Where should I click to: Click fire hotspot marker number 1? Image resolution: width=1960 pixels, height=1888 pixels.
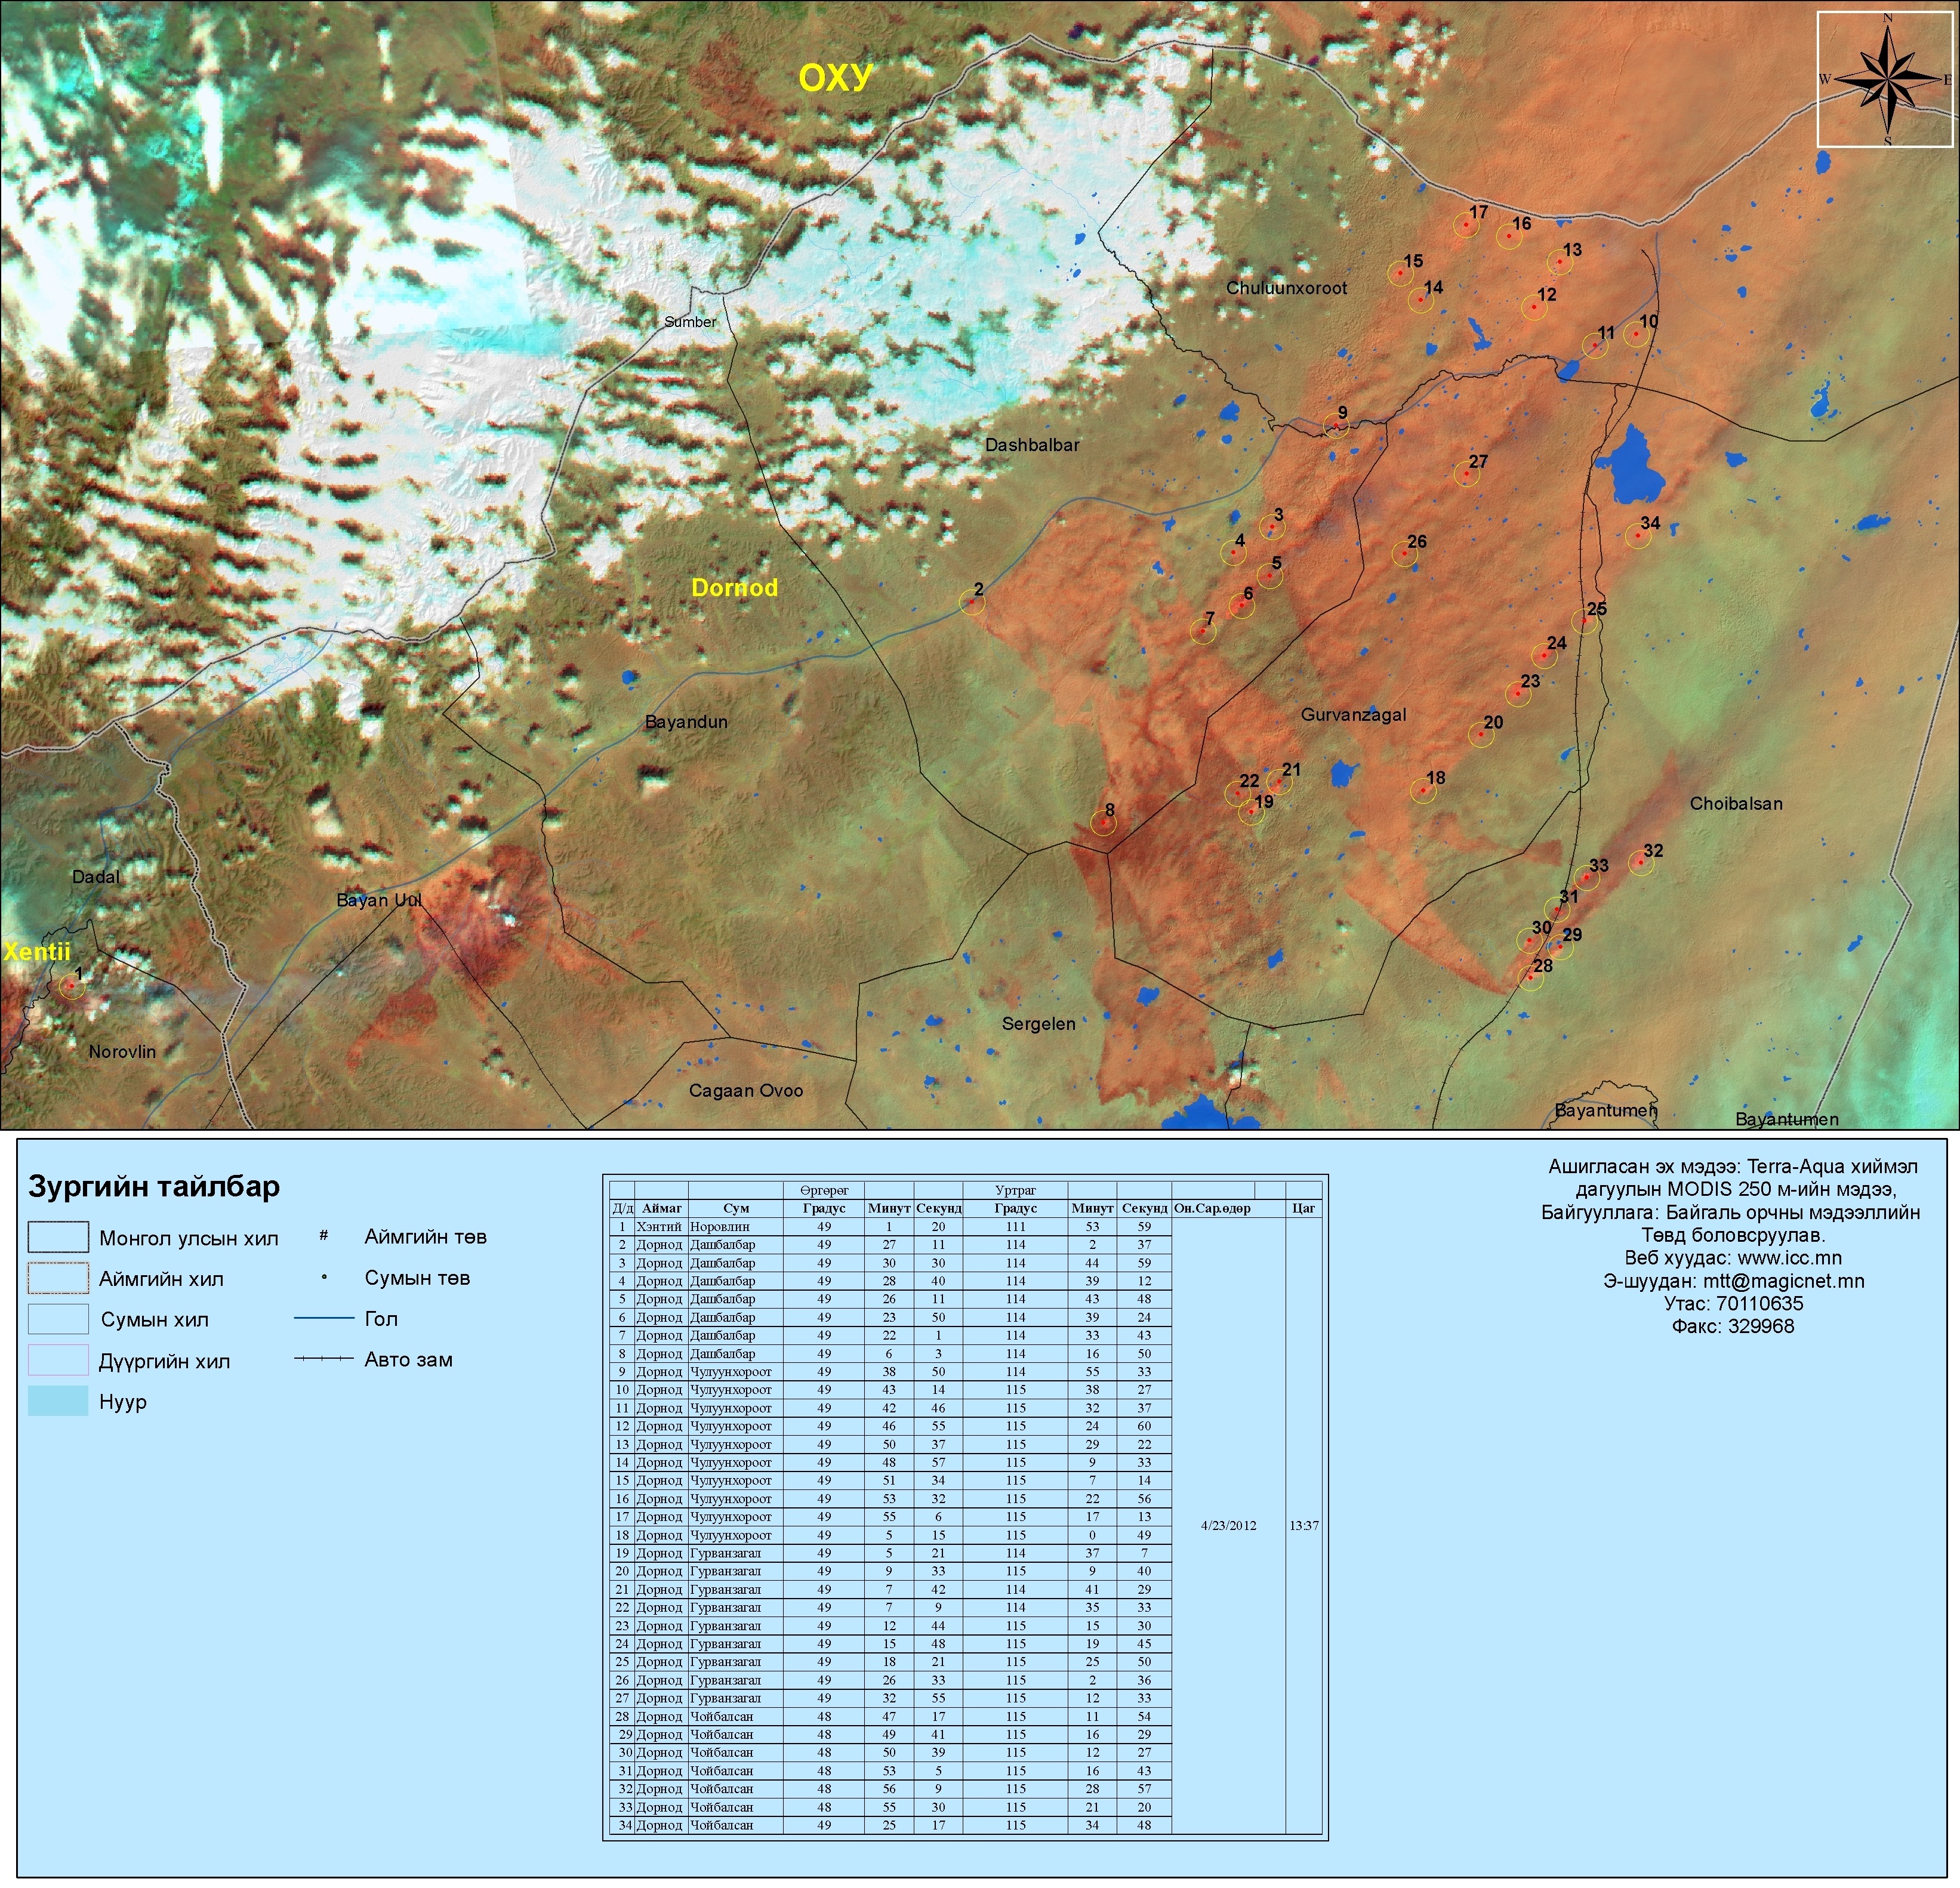(x=71, y=986)
